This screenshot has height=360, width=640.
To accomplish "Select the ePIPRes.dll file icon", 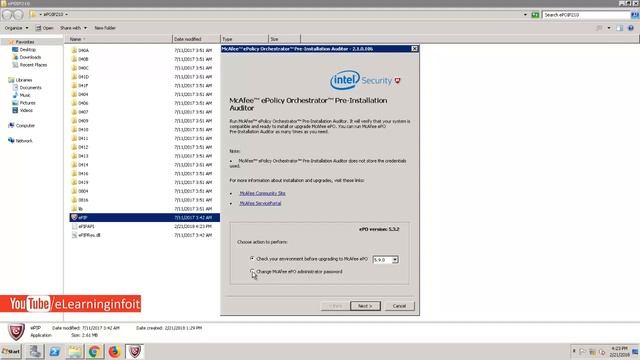I will pyautogui.click(x=74, y=235).
